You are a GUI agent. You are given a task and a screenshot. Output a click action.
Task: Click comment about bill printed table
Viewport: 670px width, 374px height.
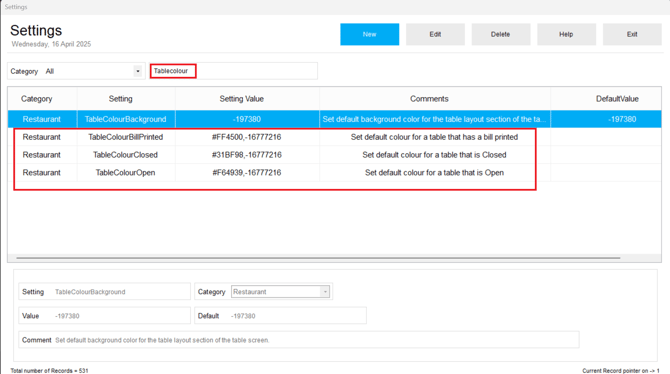[434, 137]
